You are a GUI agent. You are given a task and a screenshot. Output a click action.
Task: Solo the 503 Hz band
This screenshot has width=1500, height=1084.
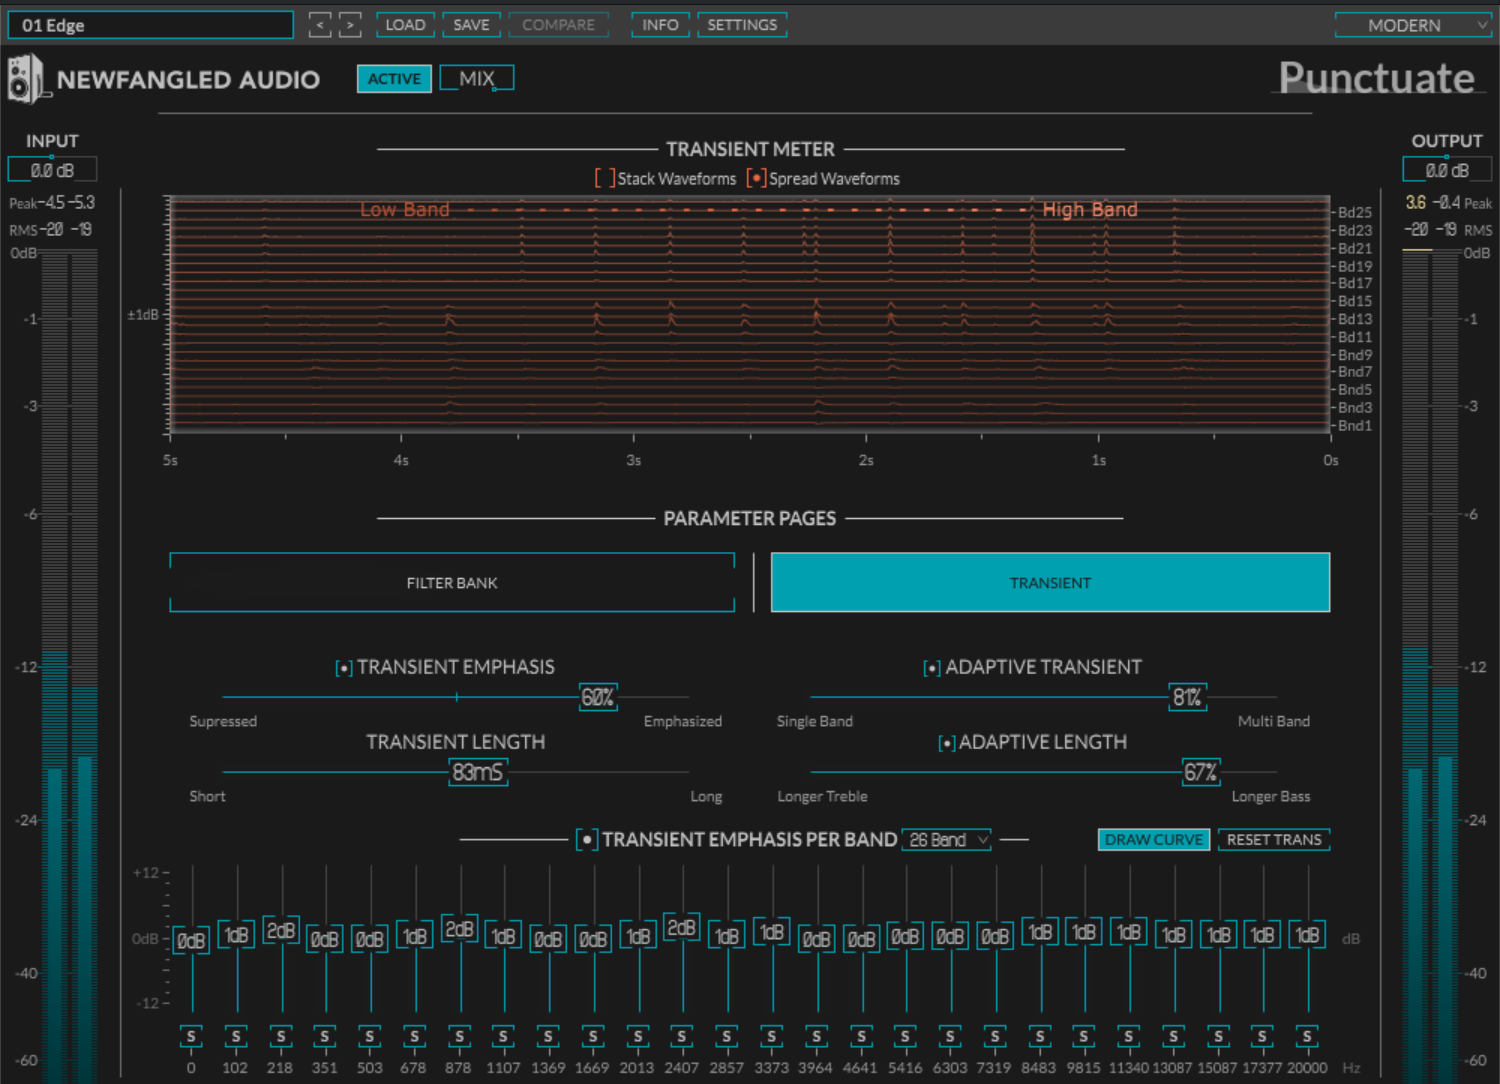point(370,1037)
